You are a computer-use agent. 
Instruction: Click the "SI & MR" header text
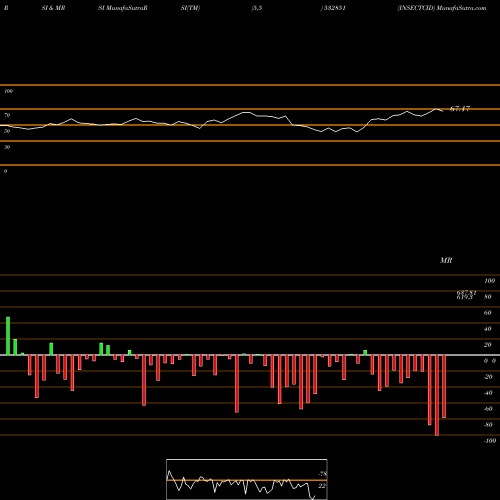(53, 8)
